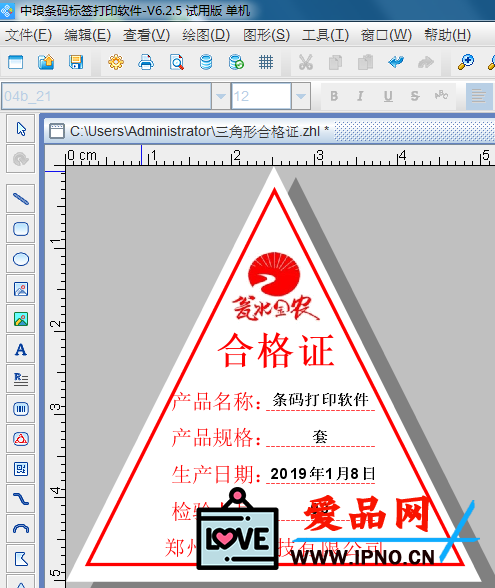Open the 工具(T) menu
Viewport: 495px width, 588px height.
click(326, 35)
